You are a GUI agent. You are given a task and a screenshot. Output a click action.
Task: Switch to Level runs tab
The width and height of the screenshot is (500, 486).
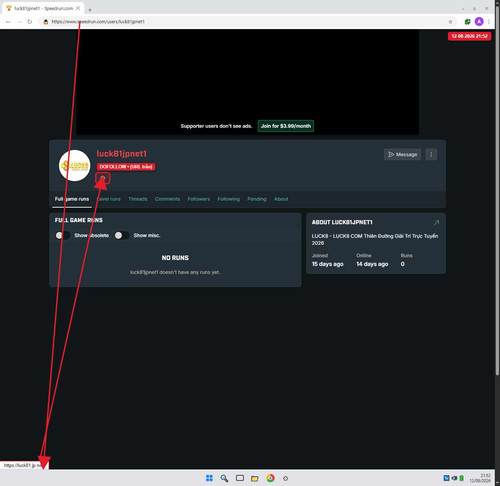pos(109,199)
